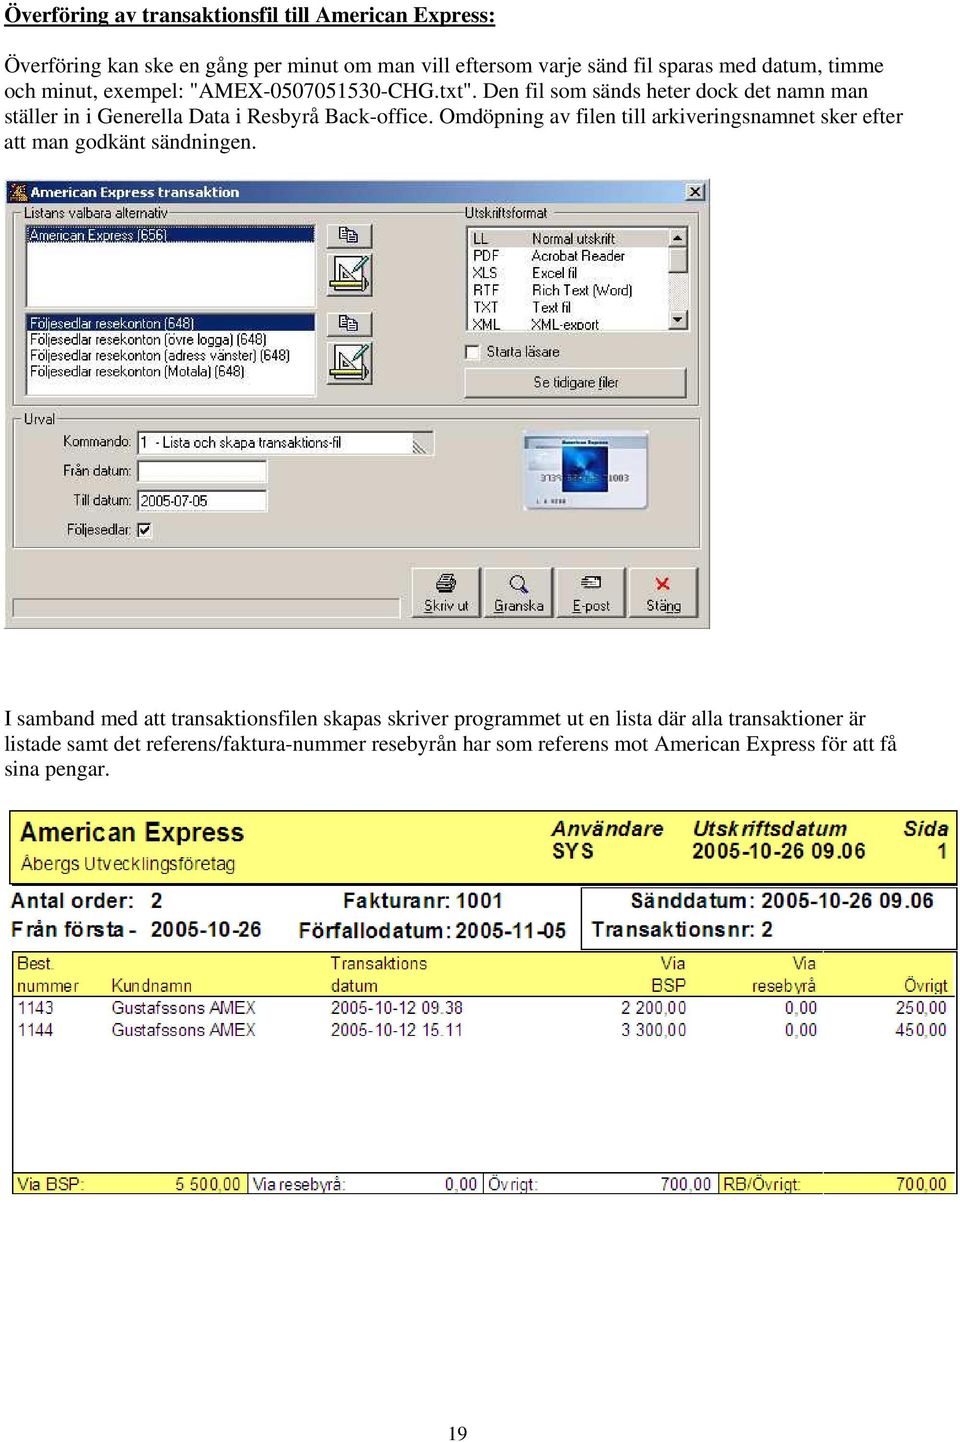Viewport: 960px width, 1442px height.
Task: Click Se tidigare filer button
Action: click(575, 382)
